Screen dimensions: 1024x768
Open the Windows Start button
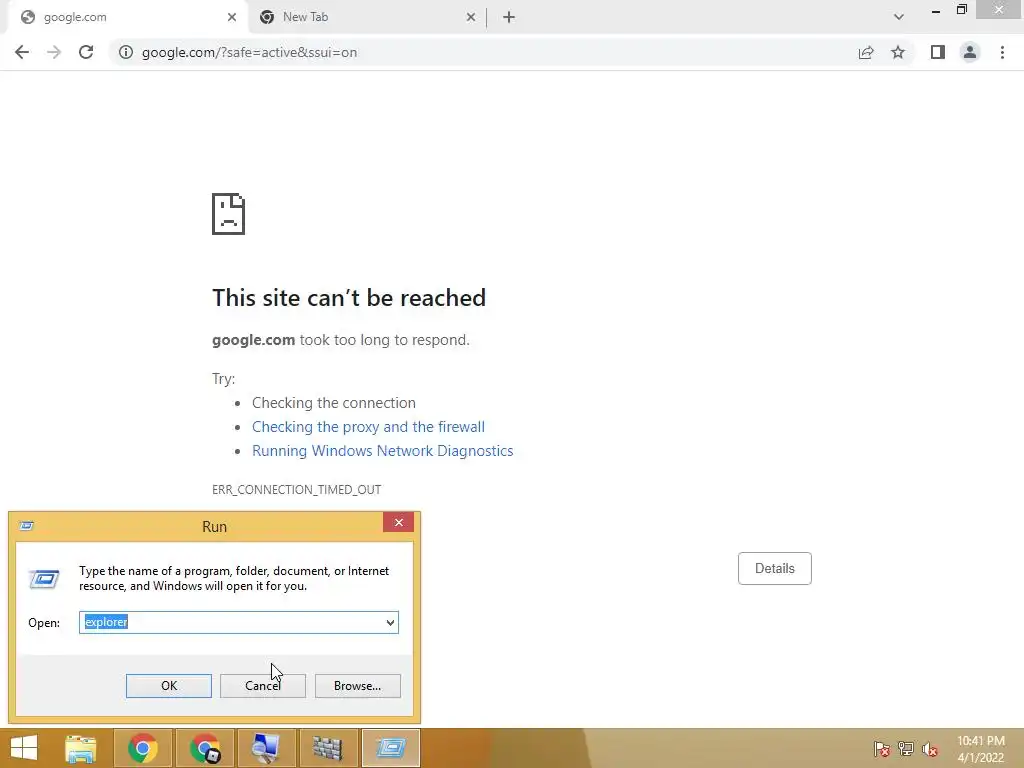click(x=24, y=748)
